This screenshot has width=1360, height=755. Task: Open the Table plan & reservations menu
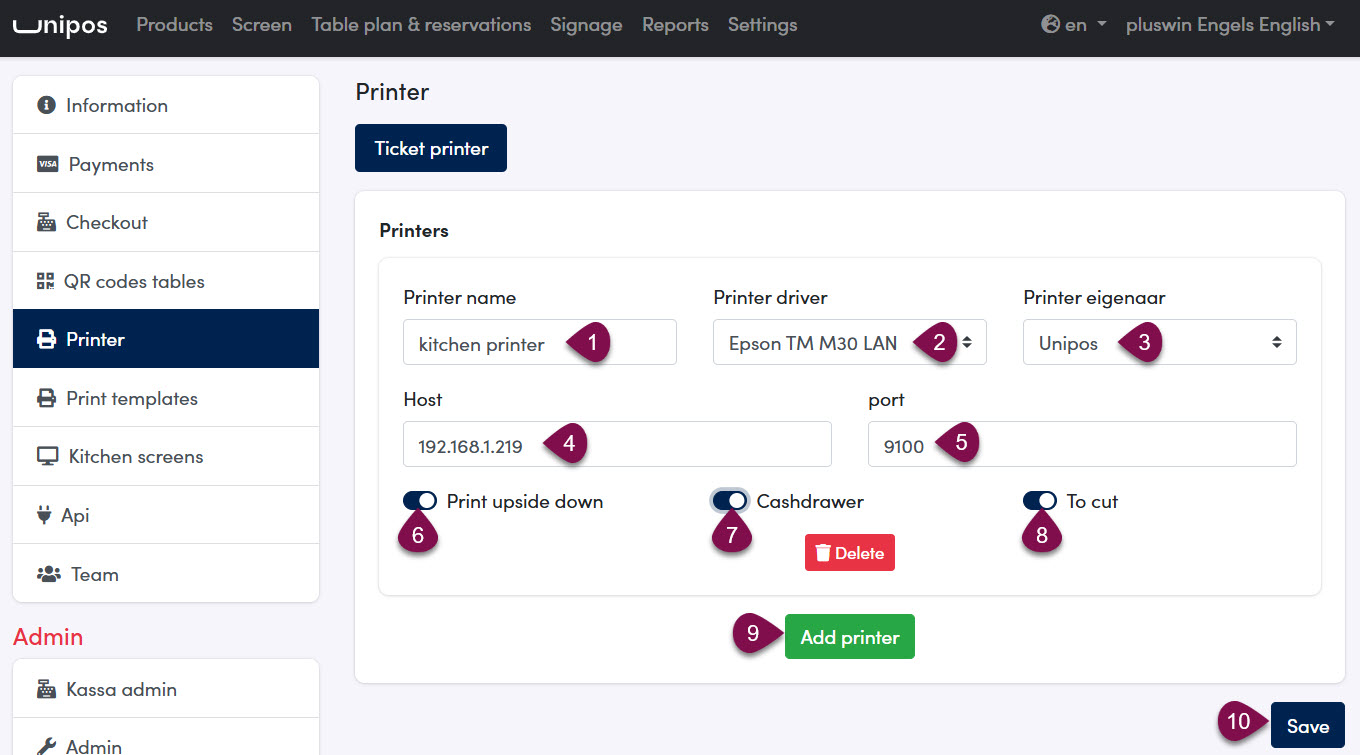coord(421,25)
